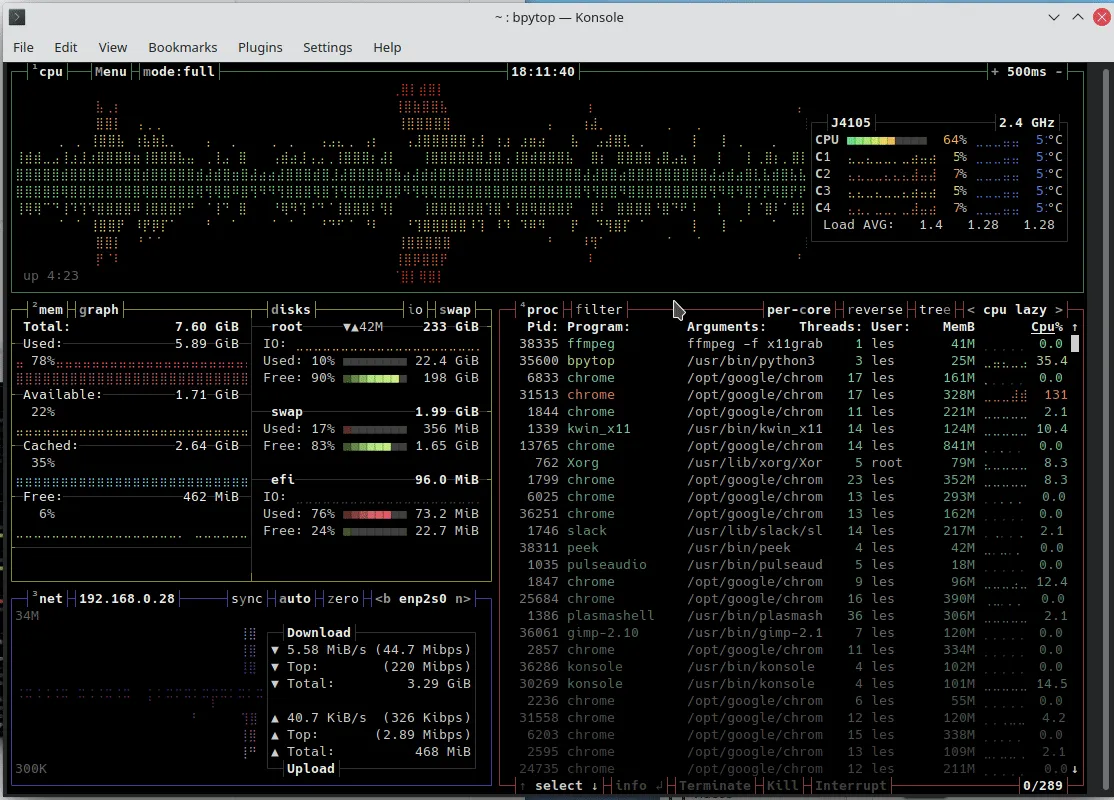Open the Plugins menu
The height and width of the screenshot is (800, 1114).
tap(260, 47)
